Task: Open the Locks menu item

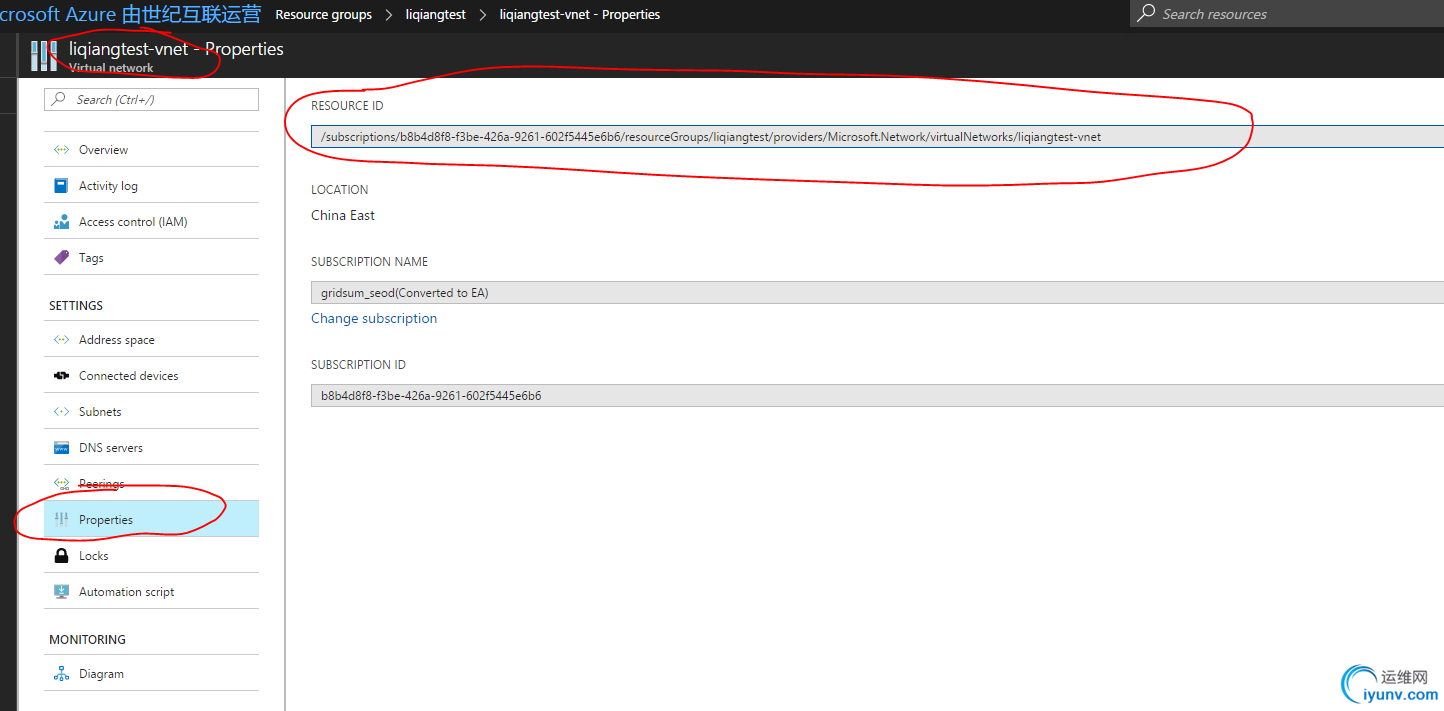Action: click(151, 556)
